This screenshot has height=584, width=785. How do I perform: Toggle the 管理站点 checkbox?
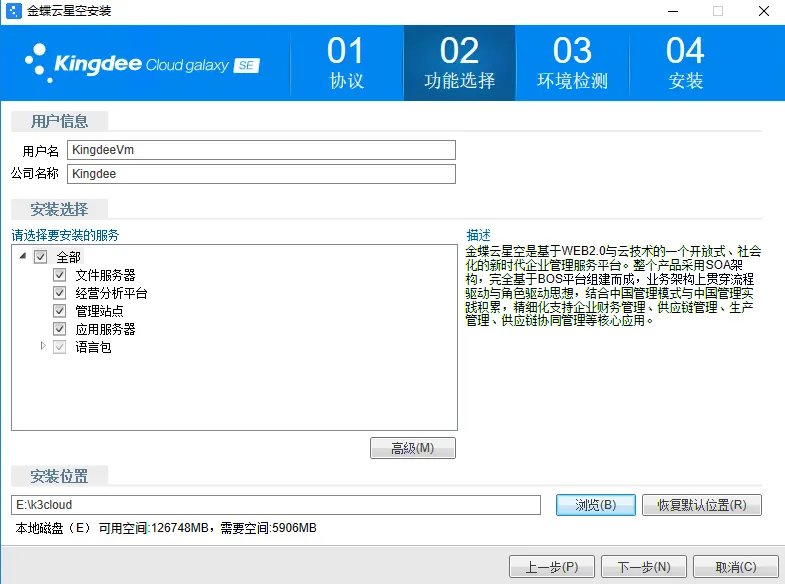click(x=60, y=311)
